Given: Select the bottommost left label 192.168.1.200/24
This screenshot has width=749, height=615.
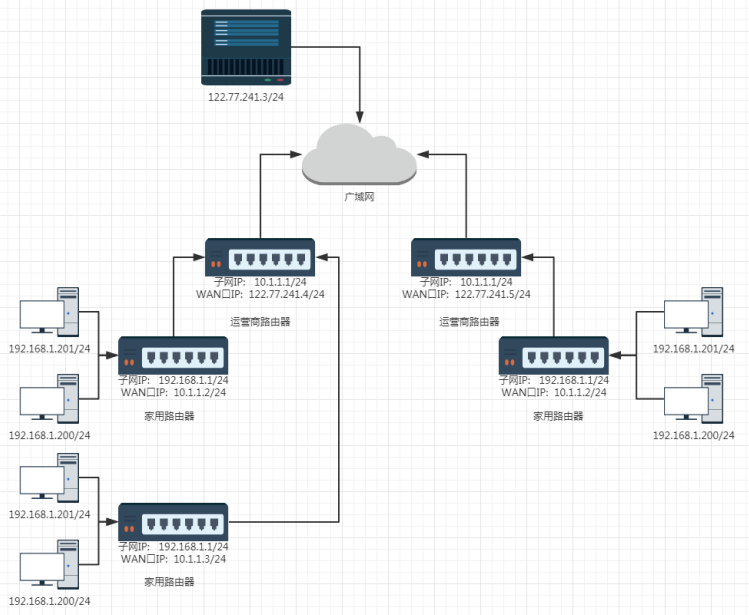Looking at the screenshot, I should pyautogui.click(x=50, y=601).
